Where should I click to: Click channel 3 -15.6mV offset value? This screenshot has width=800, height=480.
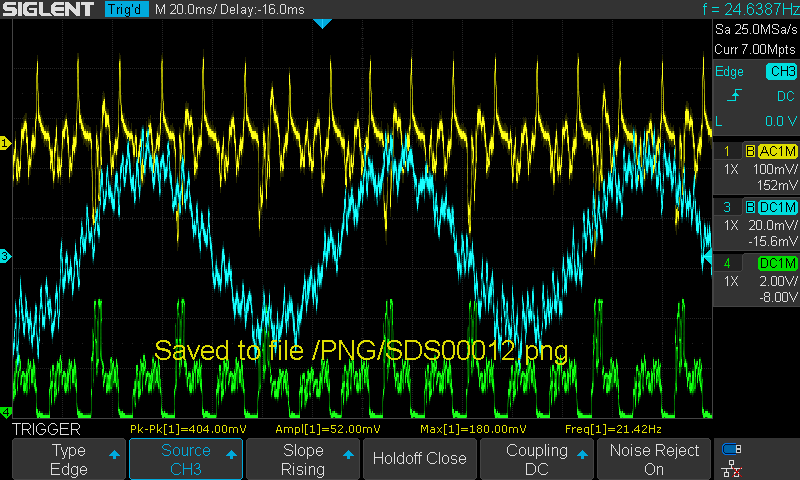click(x=773, y=241)
